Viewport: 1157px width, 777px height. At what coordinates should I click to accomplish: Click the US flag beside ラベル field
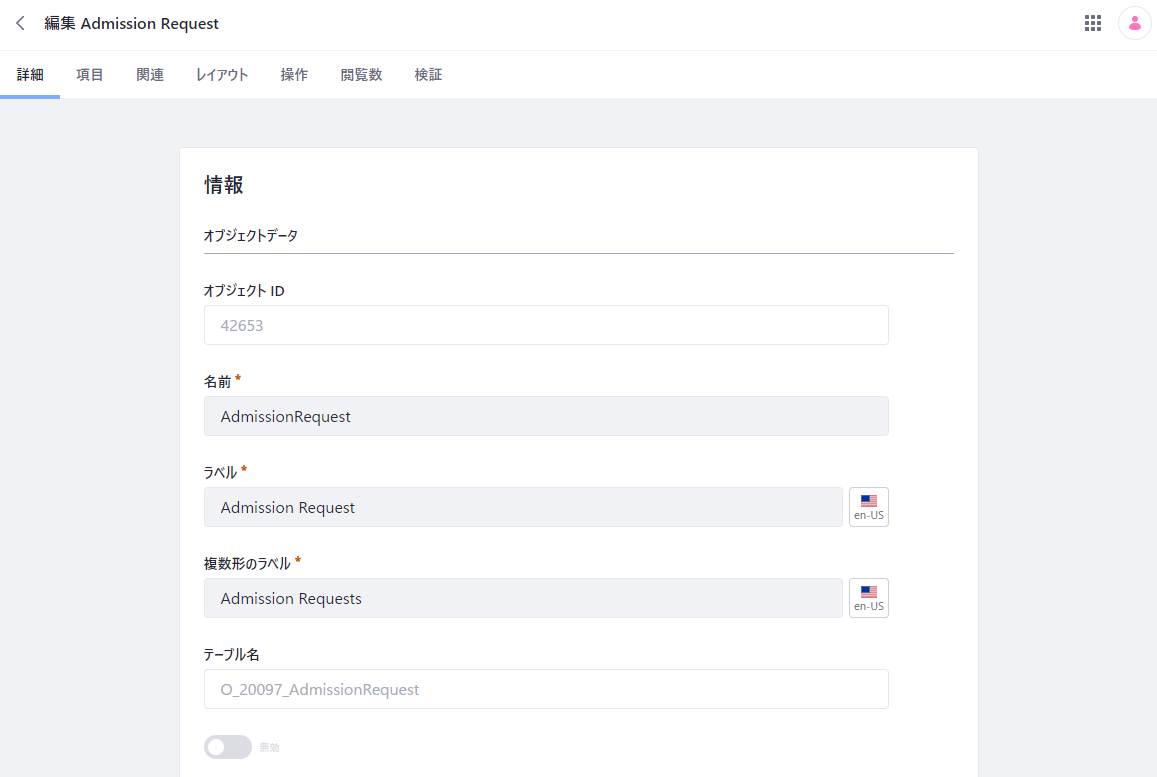(868, 500)
